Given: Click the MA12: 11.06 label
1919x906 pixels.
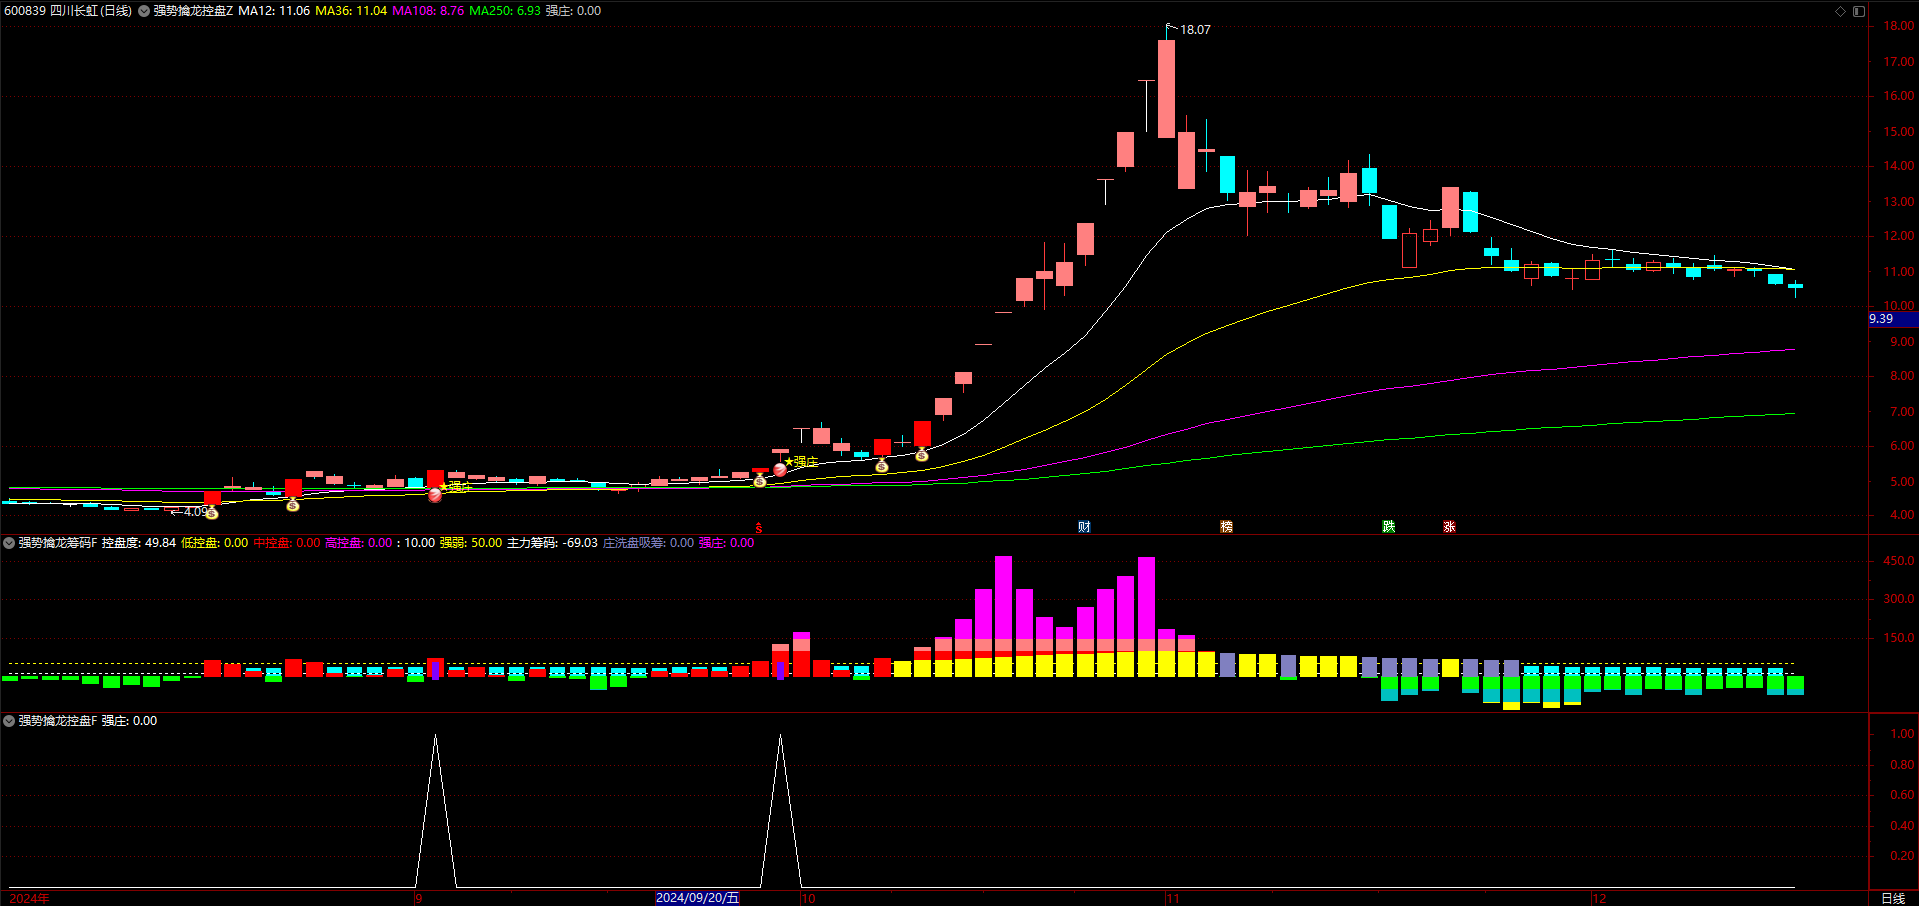Looking at the screenshot, I should 274,11.
